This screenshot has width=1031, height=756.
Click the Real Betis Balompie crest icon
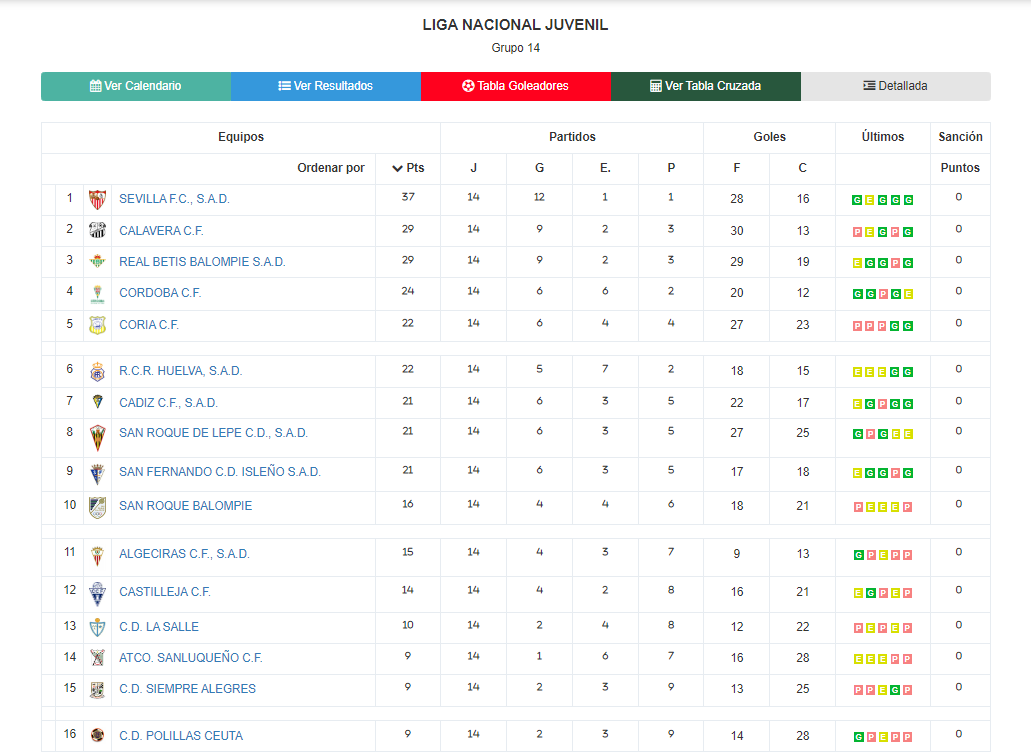pyautogui.click(x=97, y=261)
